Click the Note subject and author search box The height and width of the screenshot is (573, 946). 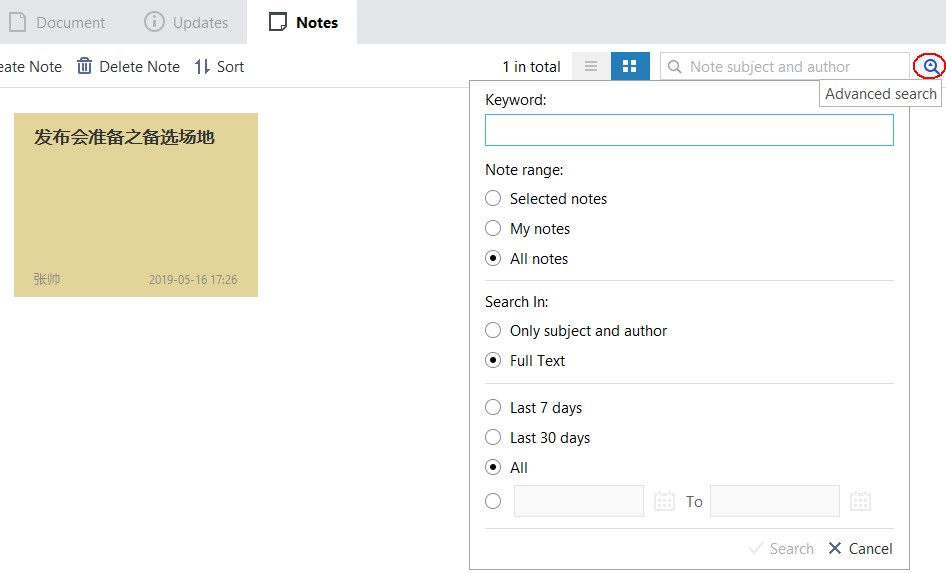pos(784,66)
